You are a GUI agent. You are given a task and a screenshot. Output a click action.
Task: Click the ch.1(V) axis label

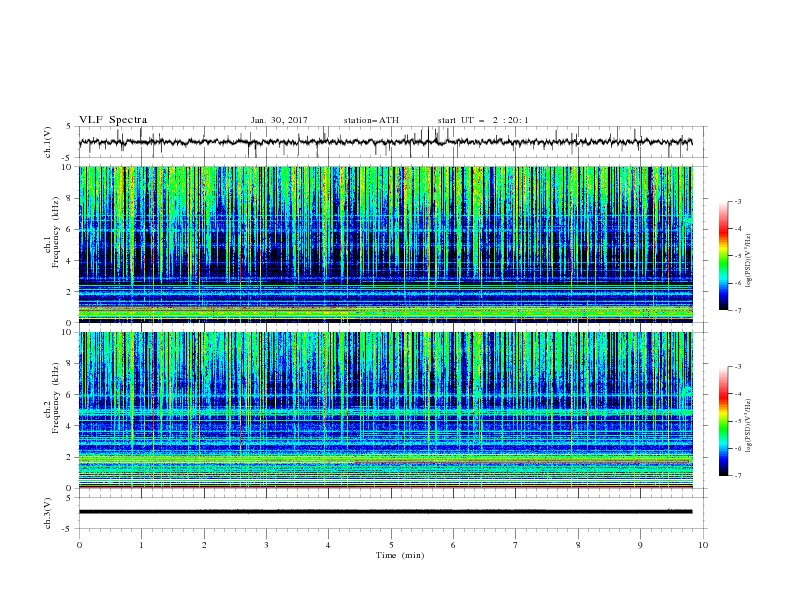click(48, 142)
